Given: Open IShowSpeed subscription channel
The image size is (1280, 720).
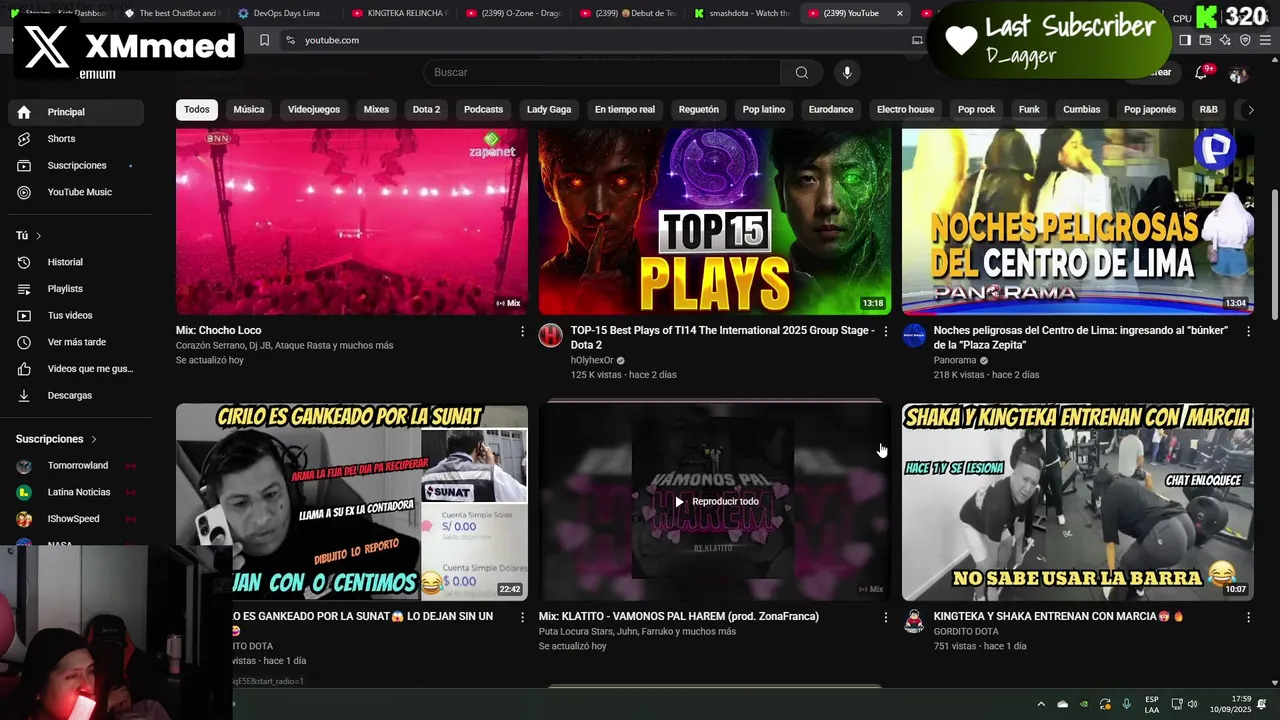Looking at the screenshot, I should tap(76, 519).
